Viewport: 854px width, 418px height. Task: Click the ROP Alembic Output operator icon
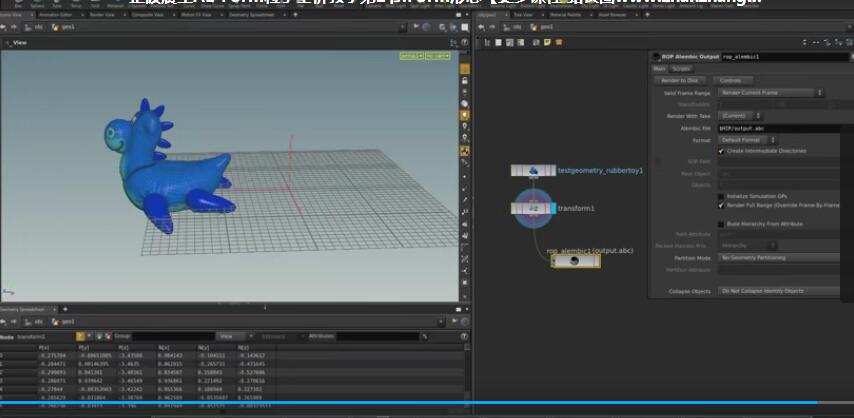click(x=655, y=57)
